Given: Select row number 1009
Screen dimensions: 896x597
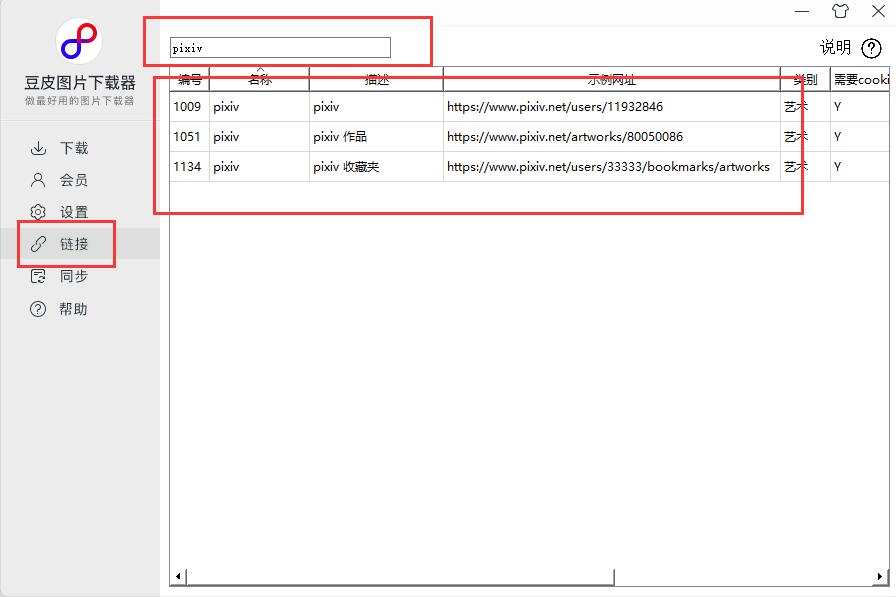Looking at the screenshot, I should (x=187, y=107).
